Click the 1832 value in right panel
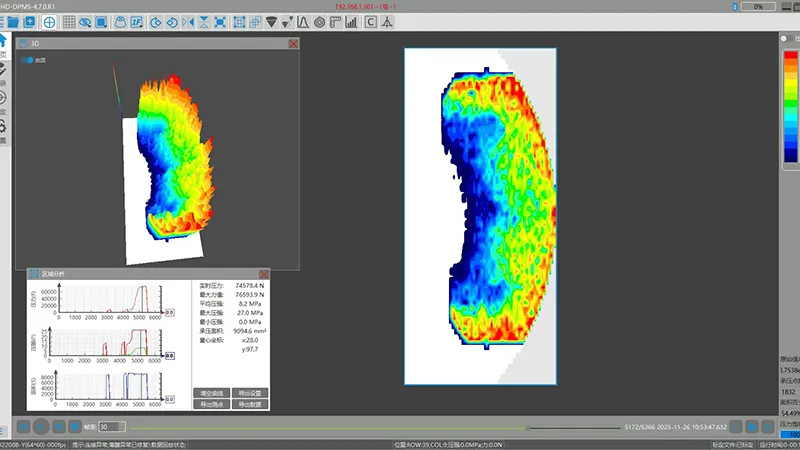 click(788, 392)
